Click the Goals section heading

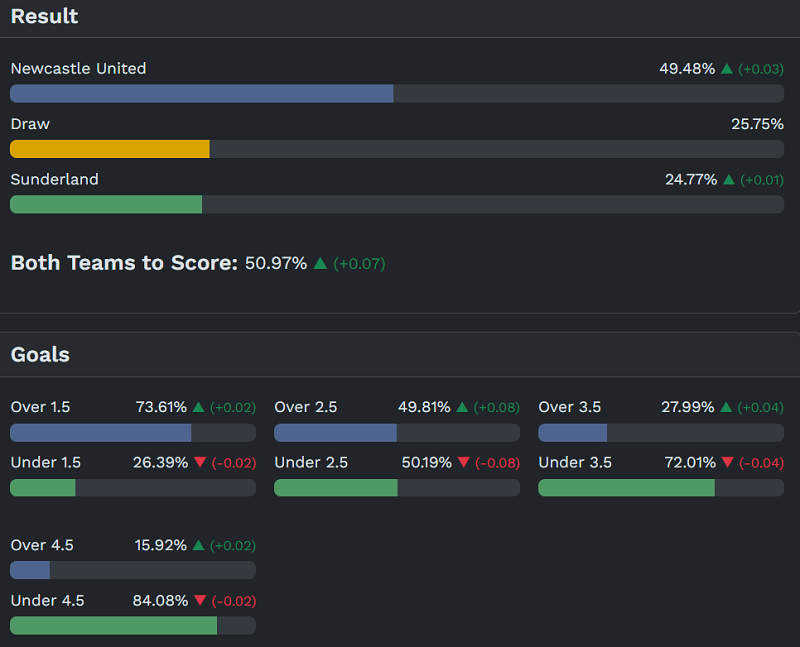point(40,355)
